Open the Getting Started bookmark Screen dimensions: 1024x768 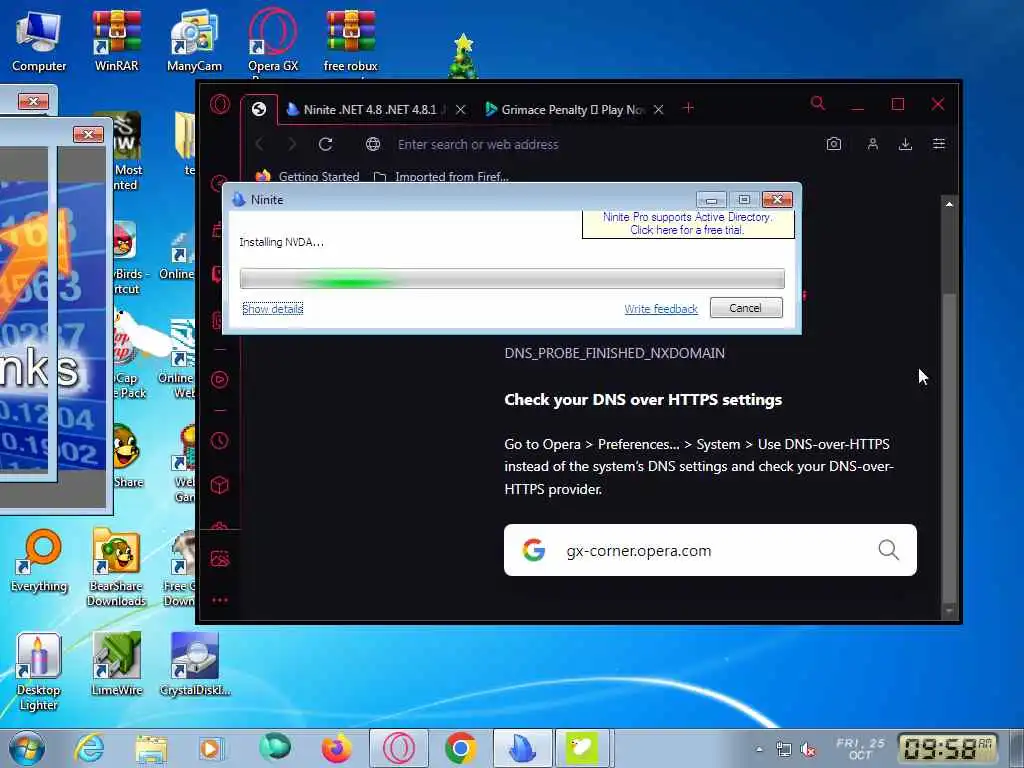click(x=308, y=176)
